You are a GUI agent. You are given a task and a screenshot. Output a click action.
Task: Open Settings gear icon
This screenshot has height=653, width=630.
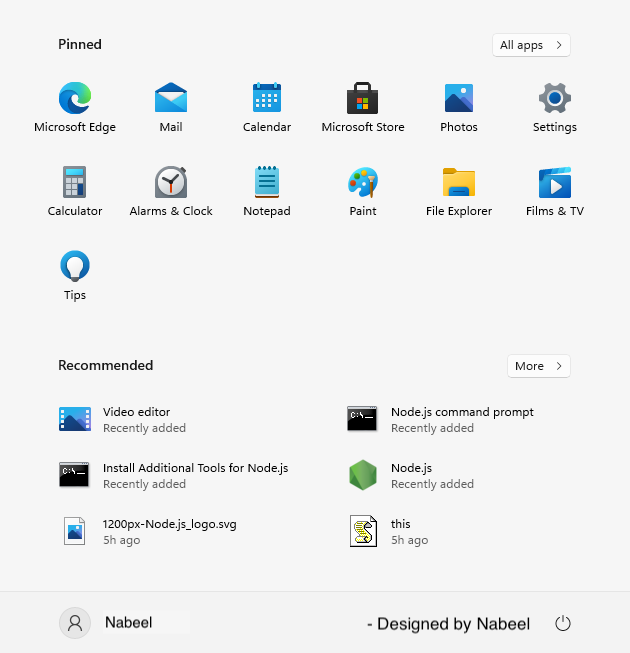click(x=555, y=98)
